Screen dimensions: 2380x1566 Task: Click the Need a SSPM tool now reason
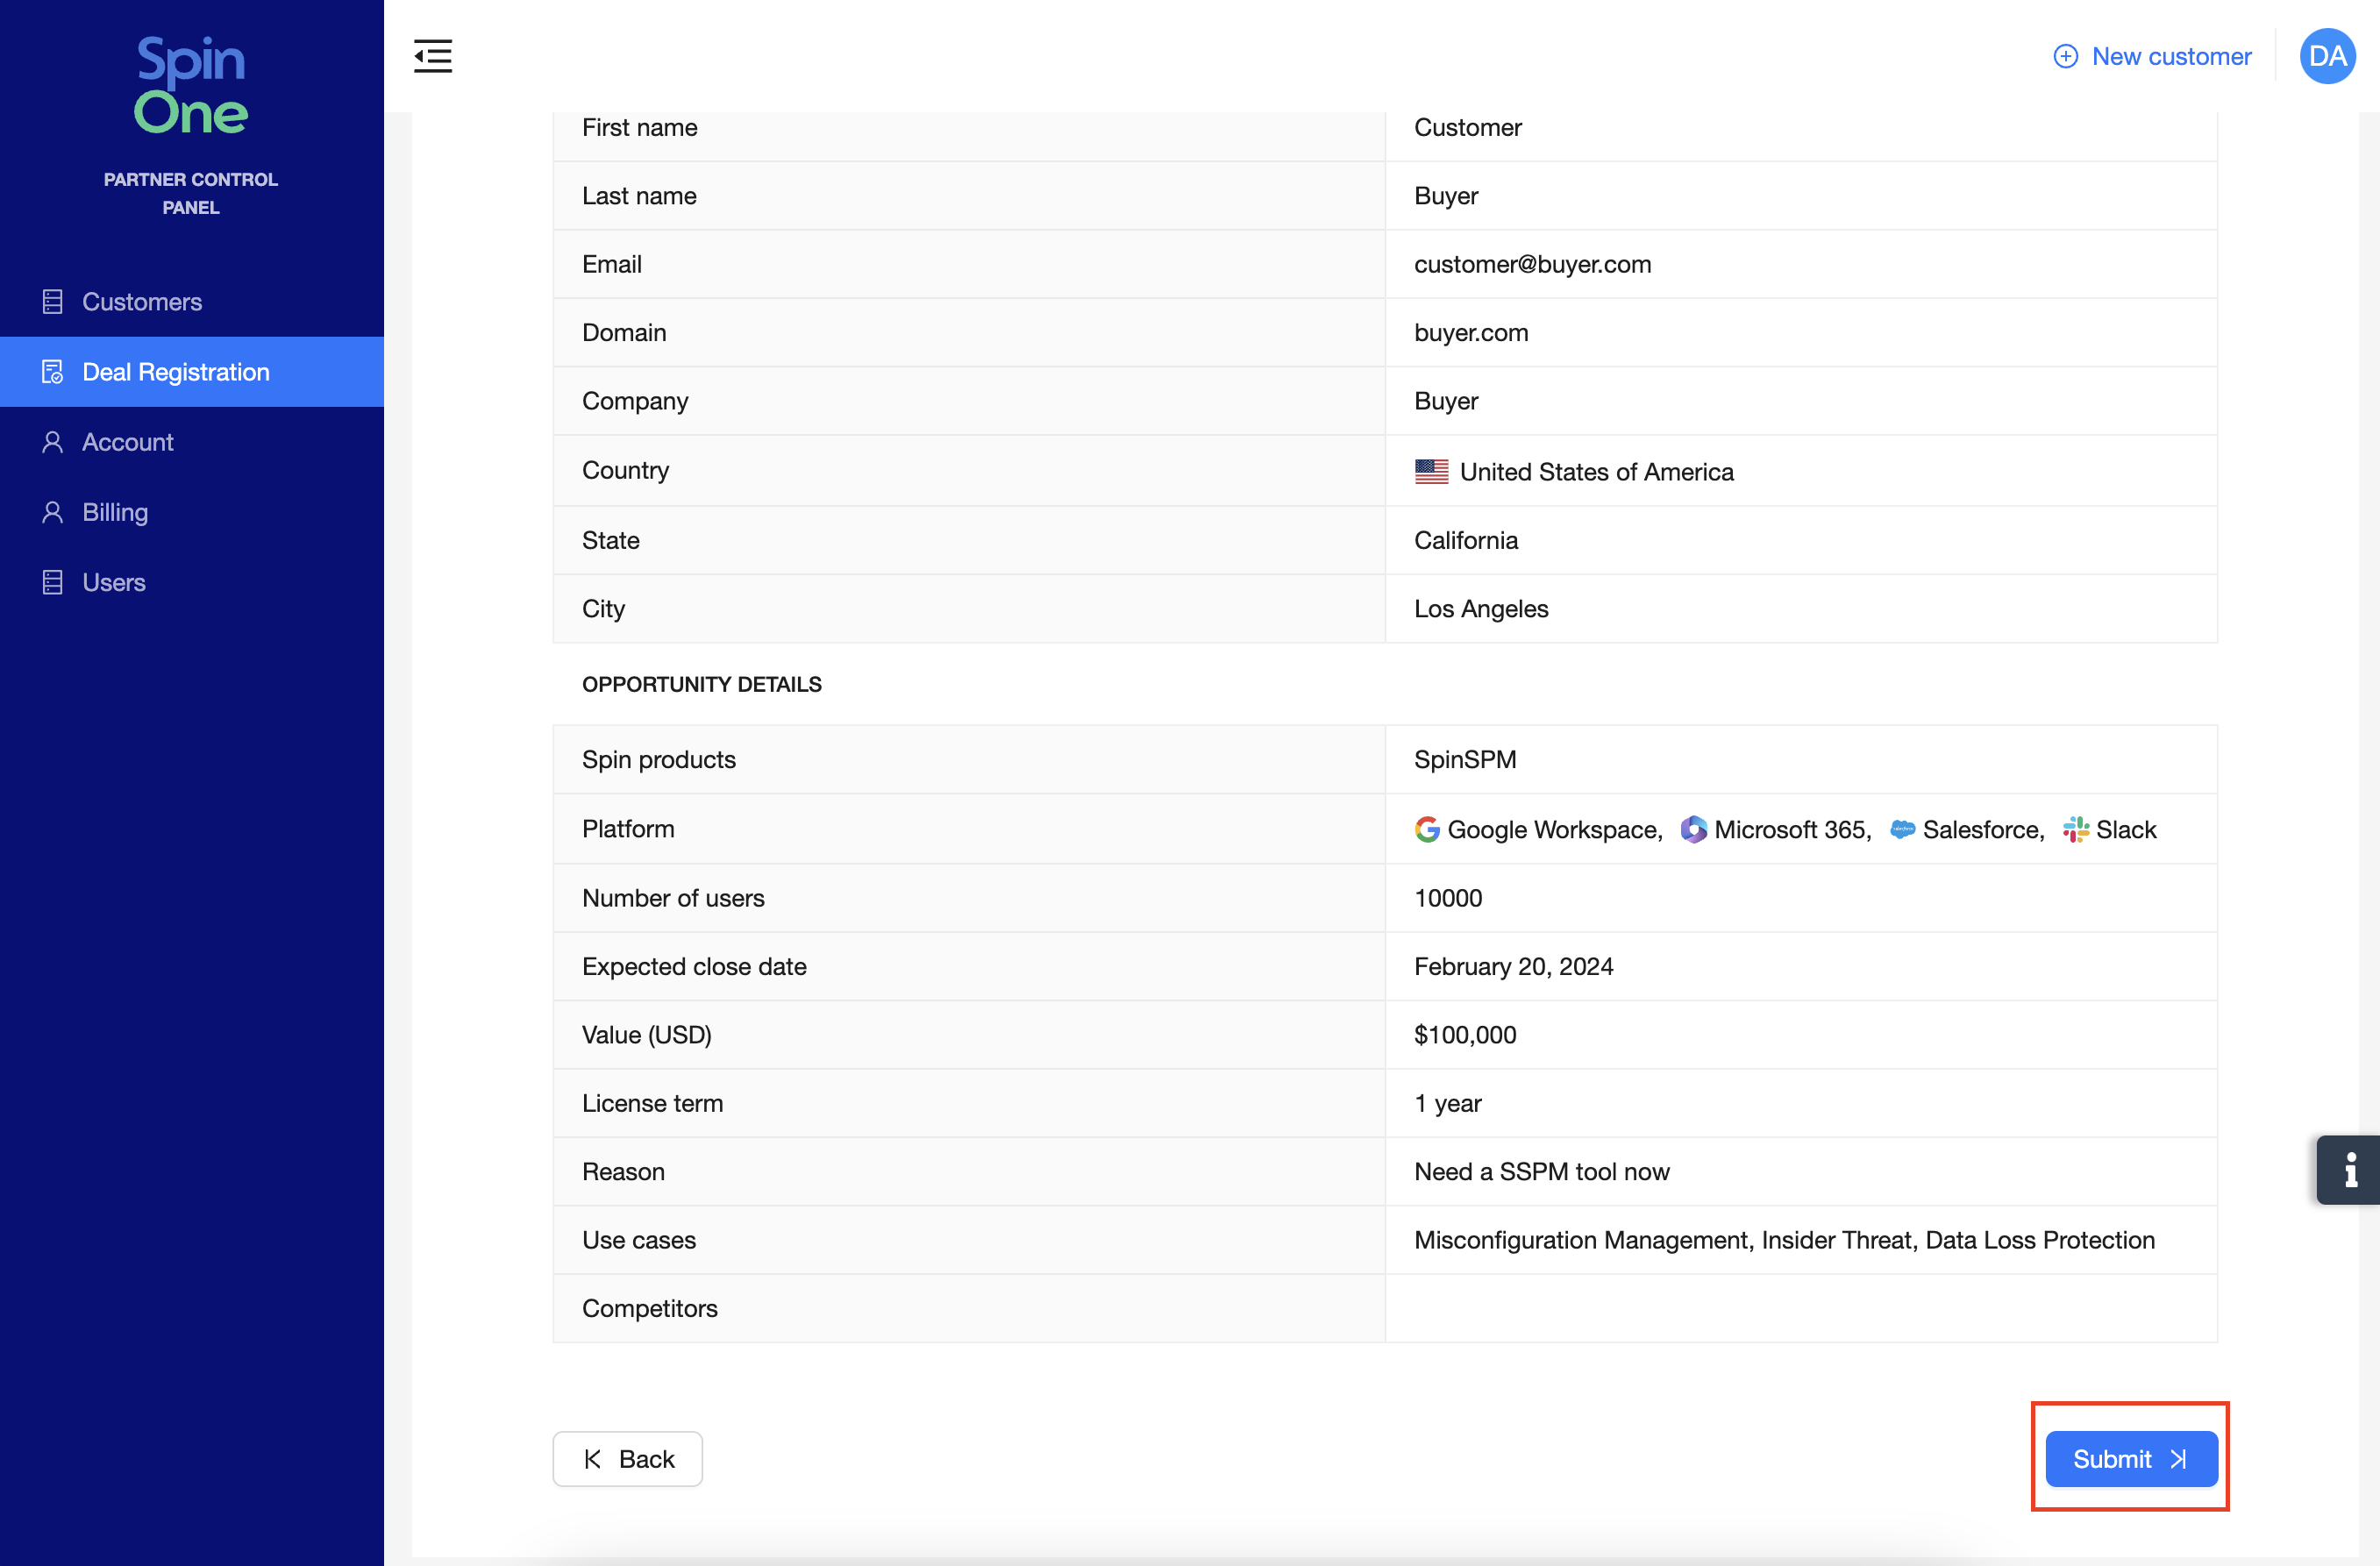point(1541,1171)
